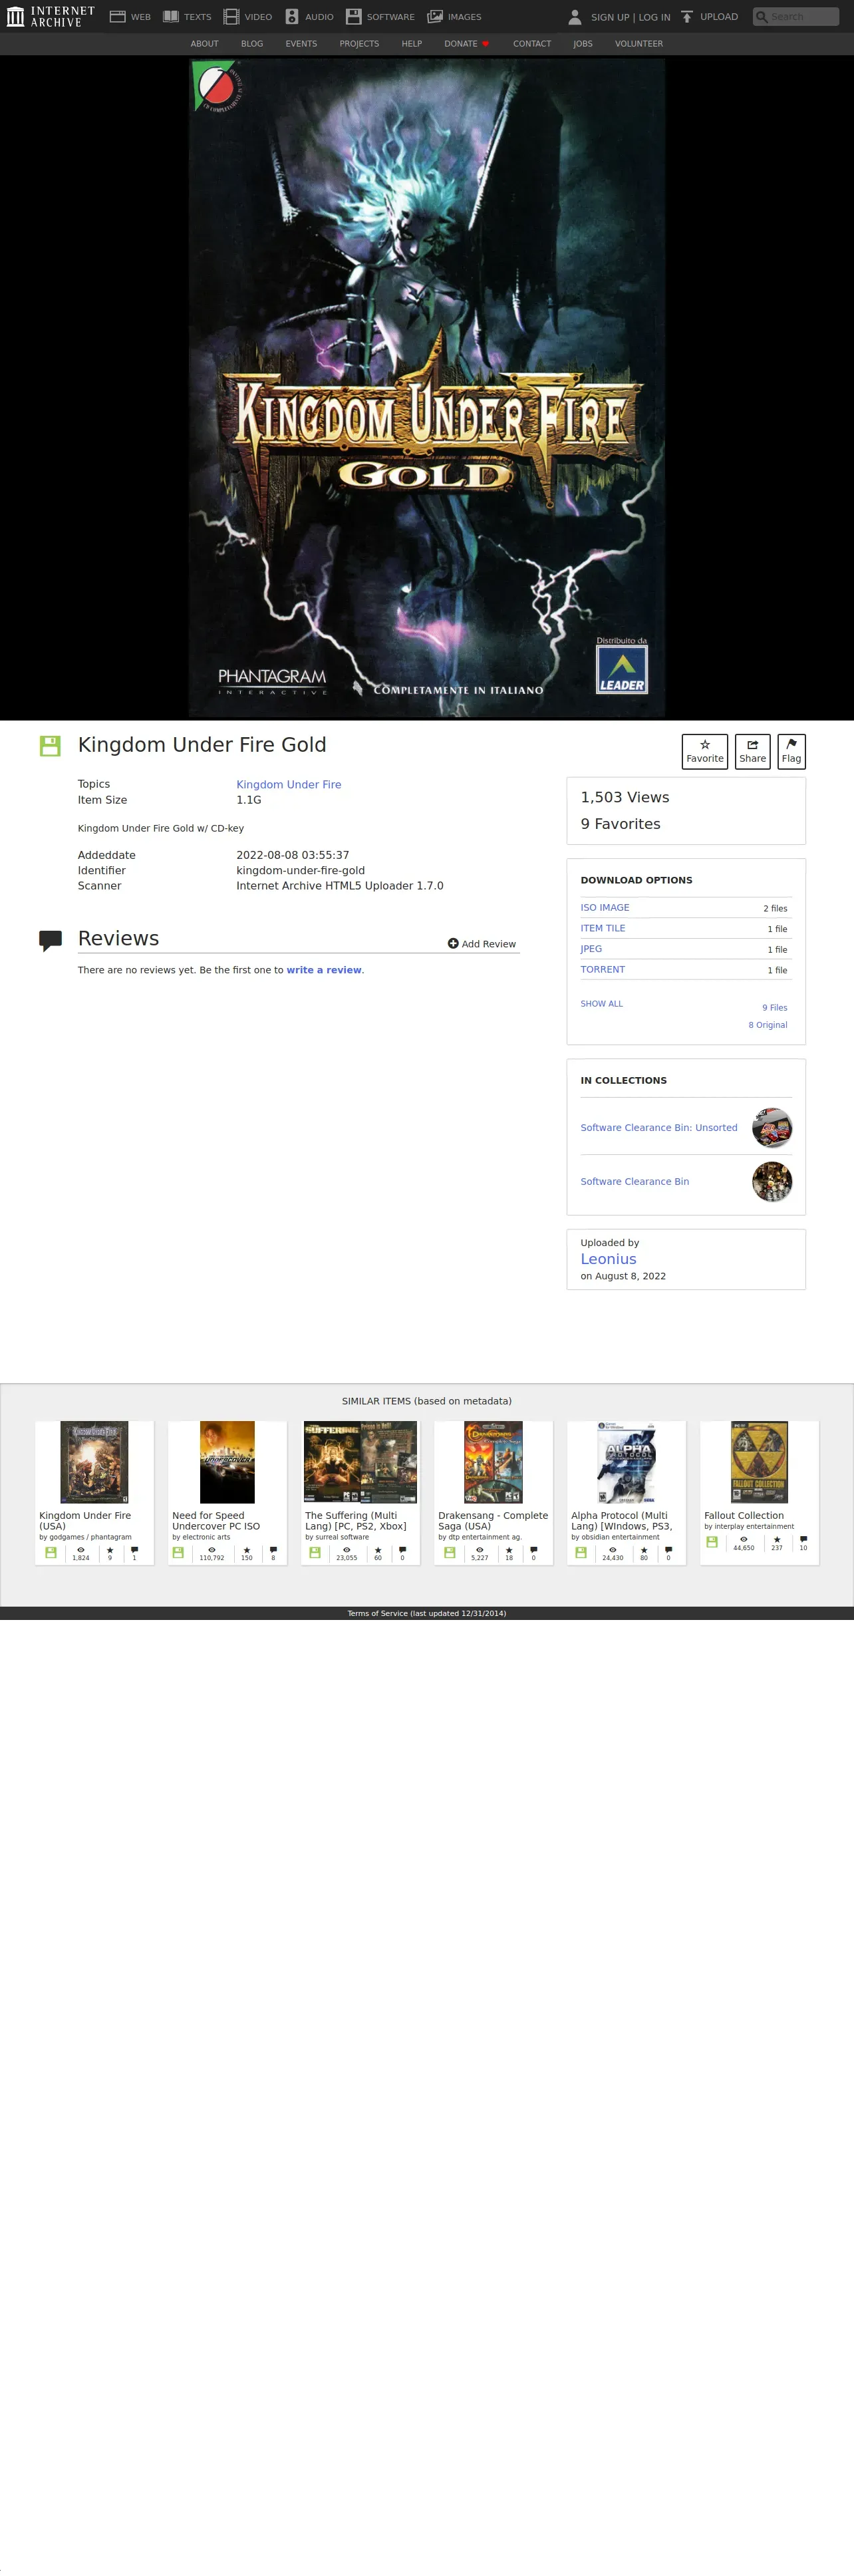854x2576 pixels.
Task: Click the floppy icon on Fallout Collection card
Action: (x=712, y=1542)
